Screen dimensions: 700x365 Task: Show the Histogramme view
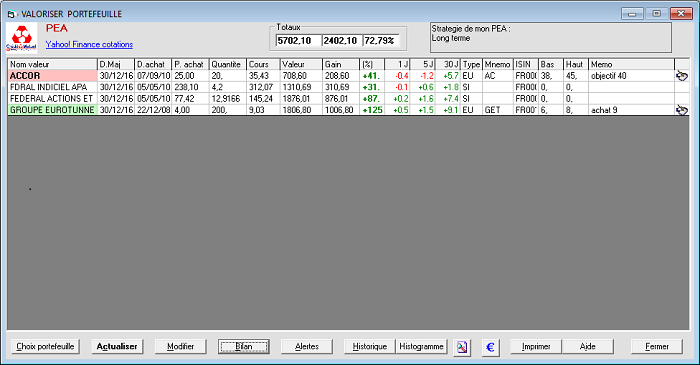(x=421, y=346)
